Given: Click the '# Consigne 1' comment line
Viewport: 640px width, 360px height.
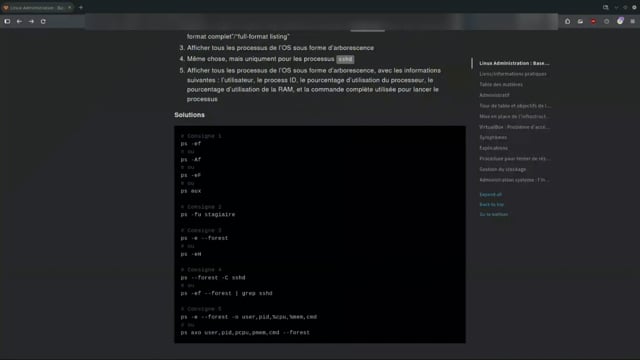Looking at the screenshot, I should tap(201, 136).
